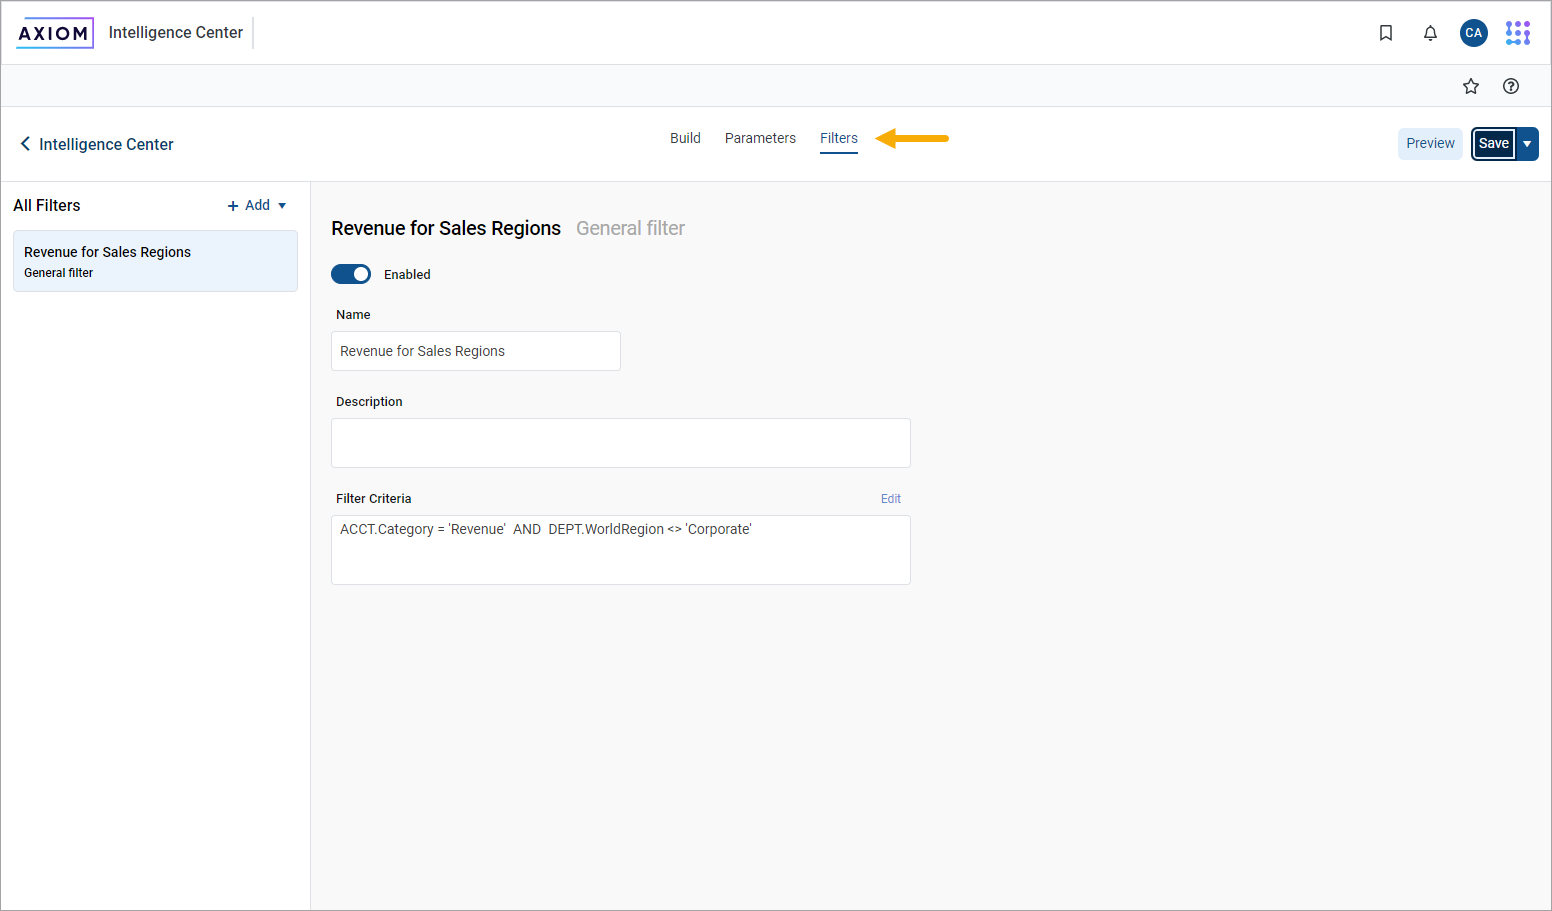Switch to the Parameters tab
1552x911 pixels.
[760, 138]
